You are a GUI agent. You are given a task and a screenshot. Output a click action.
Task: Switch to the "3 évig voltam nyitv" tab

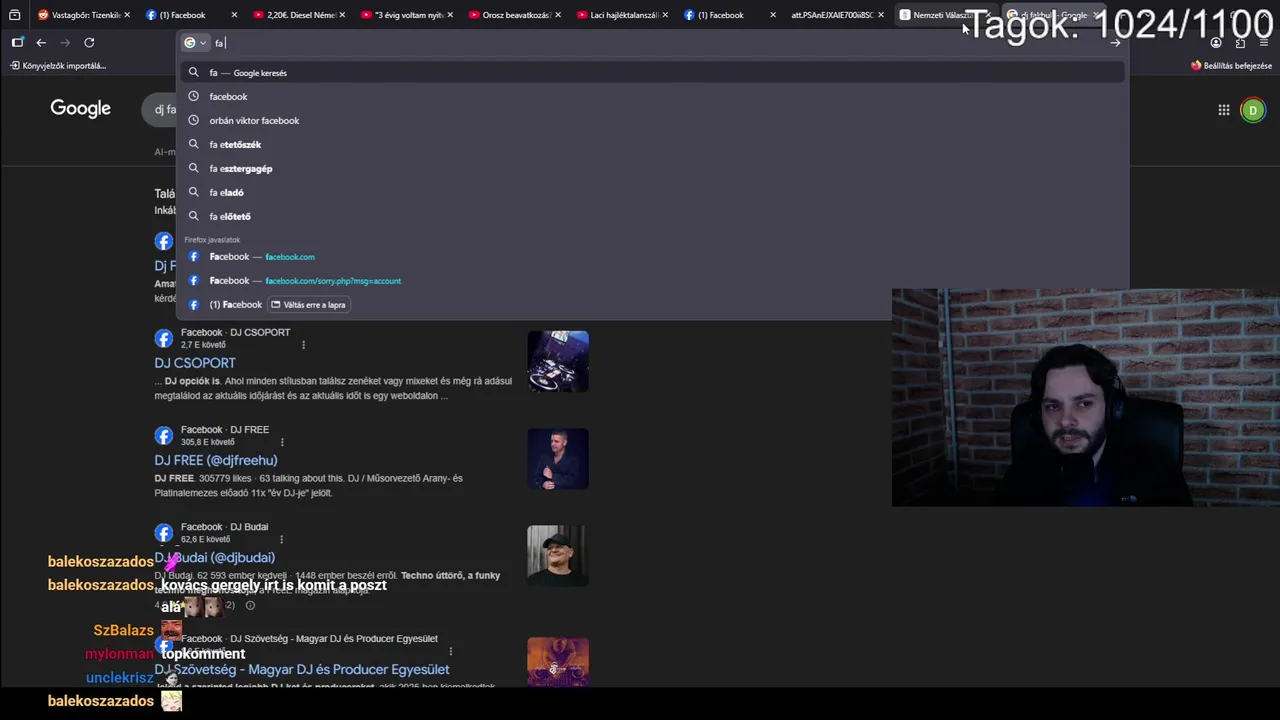406,15
